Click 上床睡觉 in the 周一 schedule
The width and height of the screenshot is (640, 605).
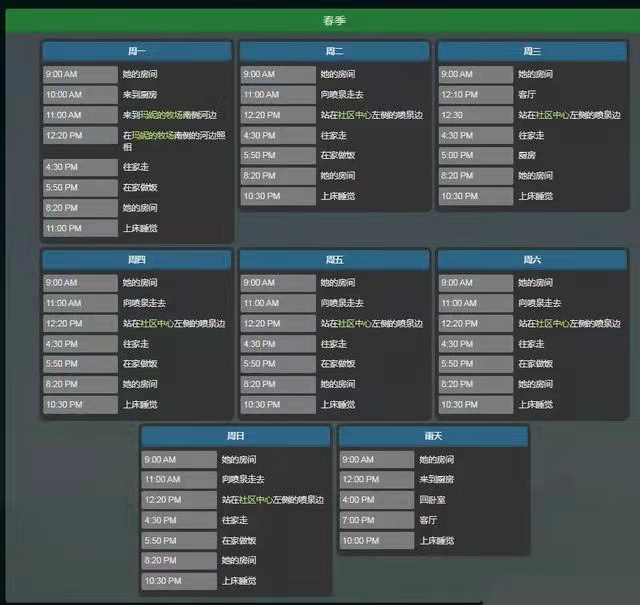pyautogui.click(x=140, y=228)
